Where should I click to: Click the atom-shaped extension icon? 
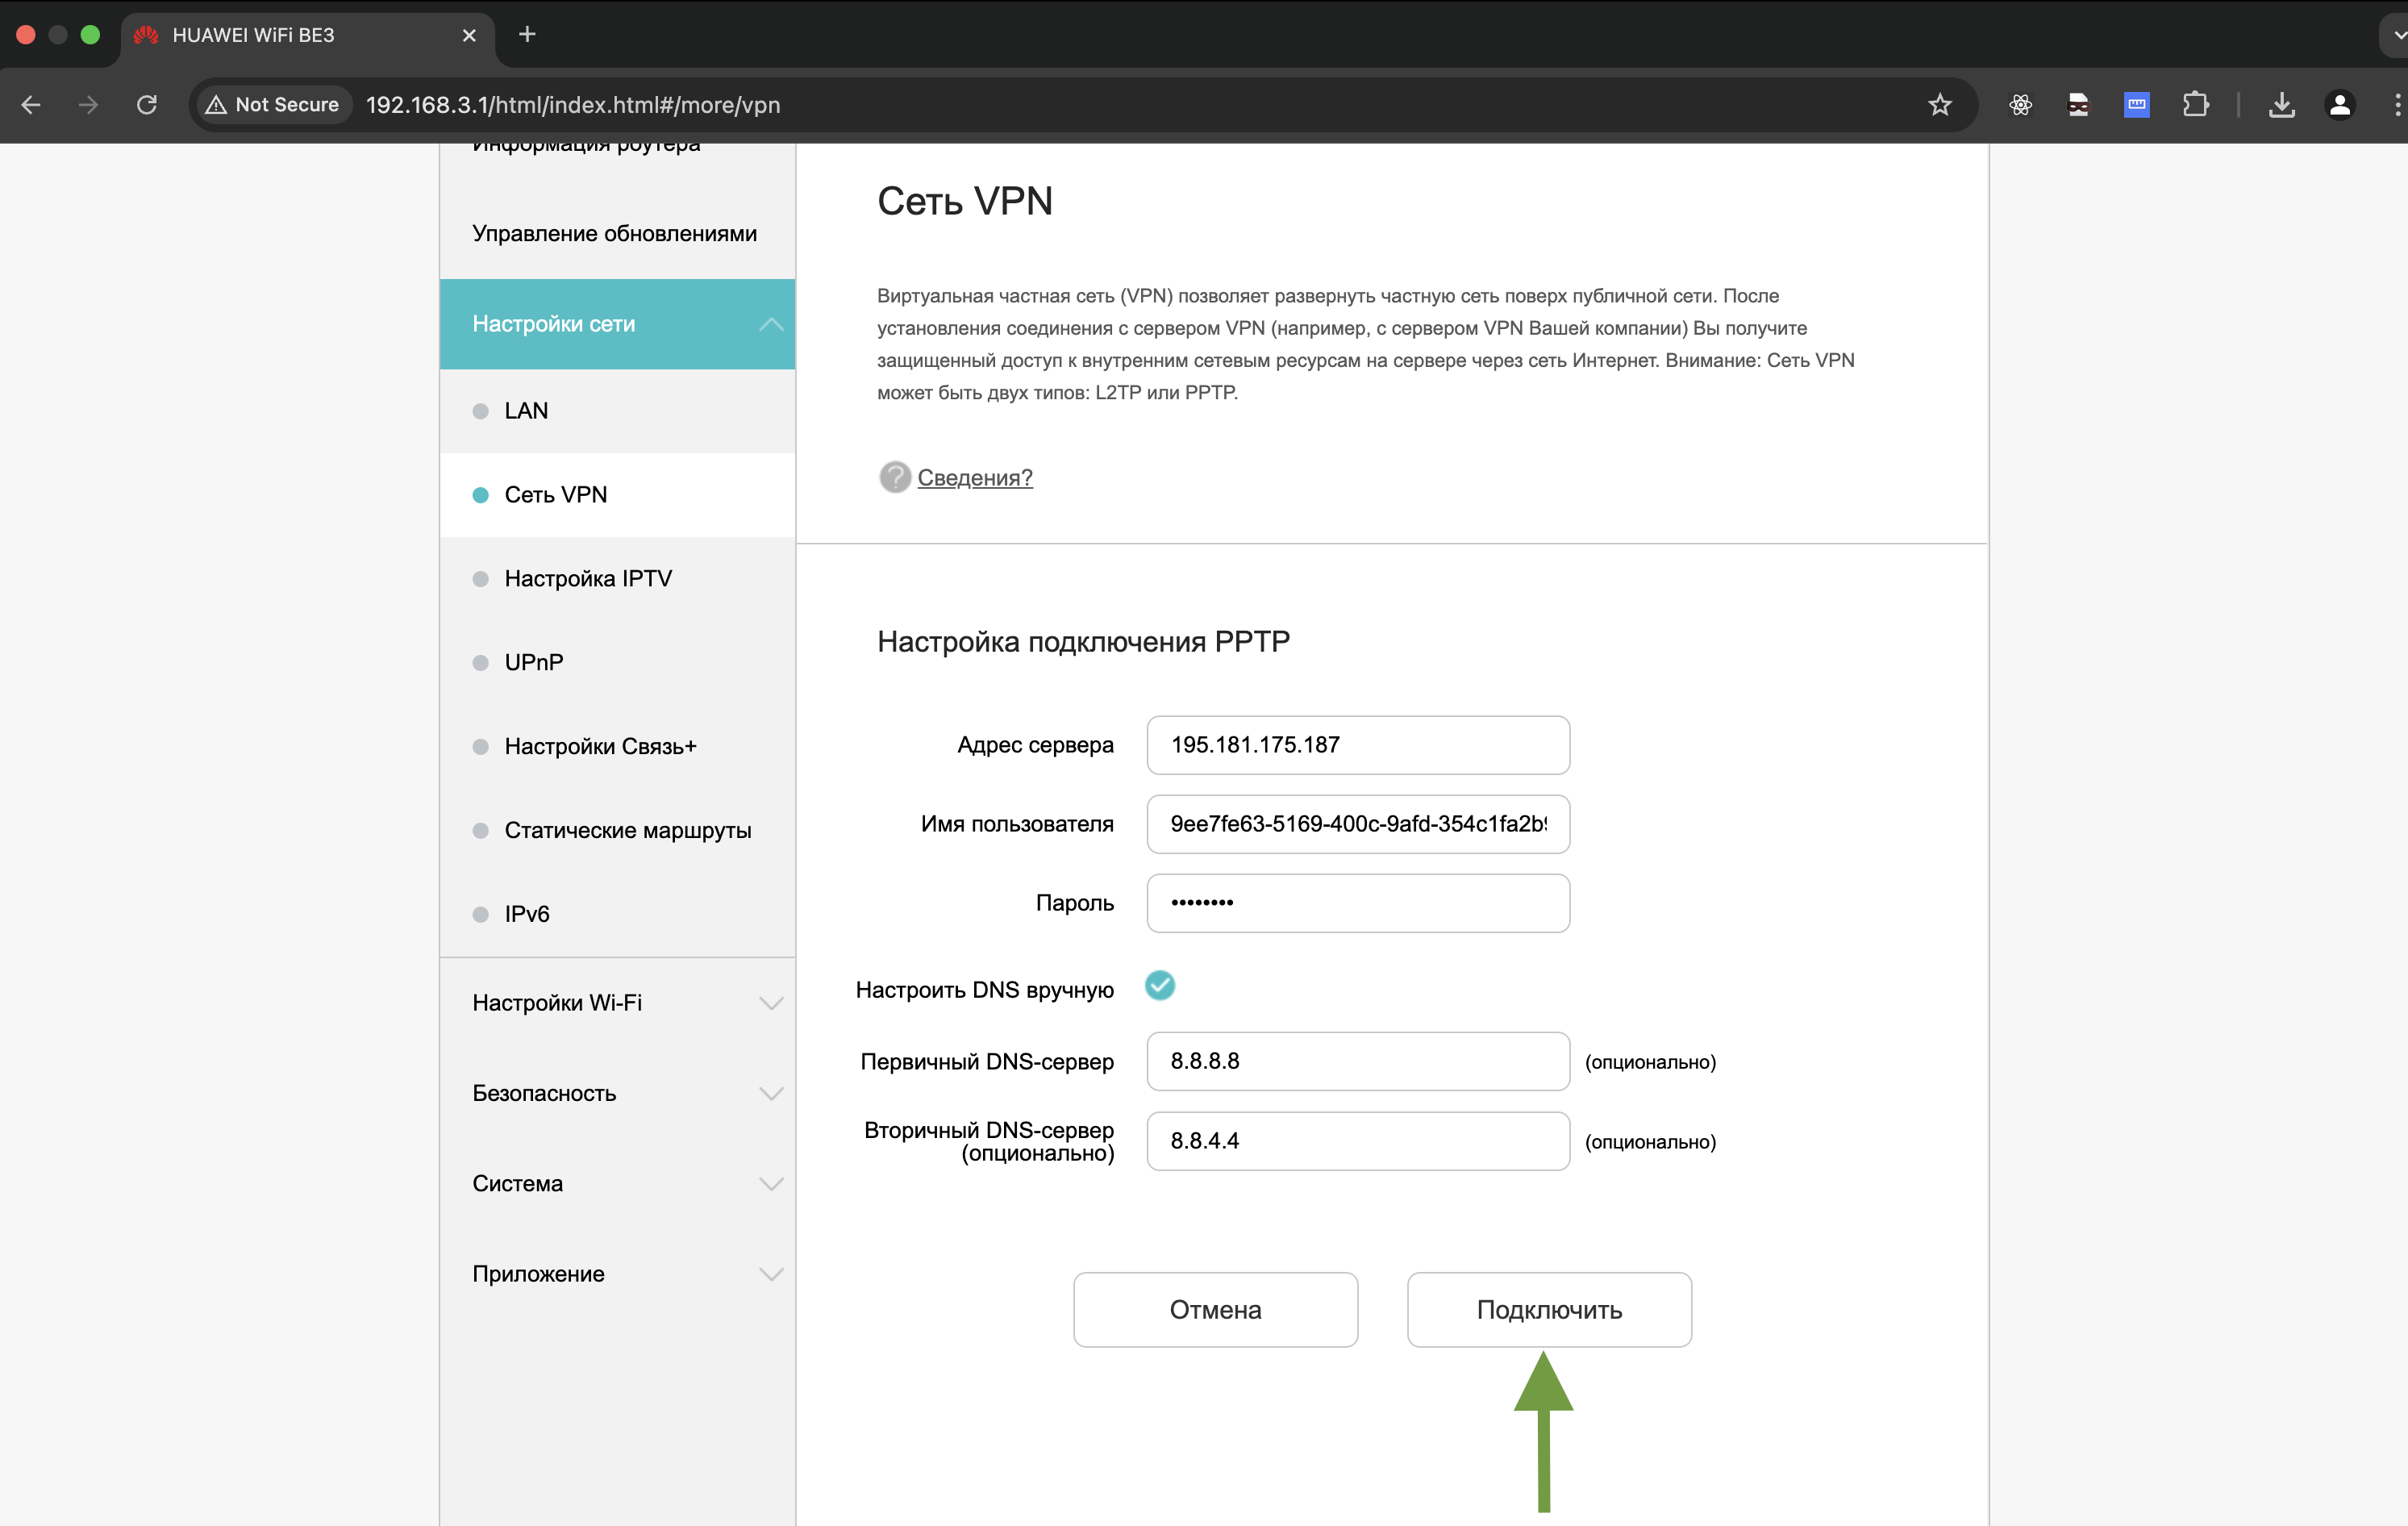click(x=2020, y=105)
